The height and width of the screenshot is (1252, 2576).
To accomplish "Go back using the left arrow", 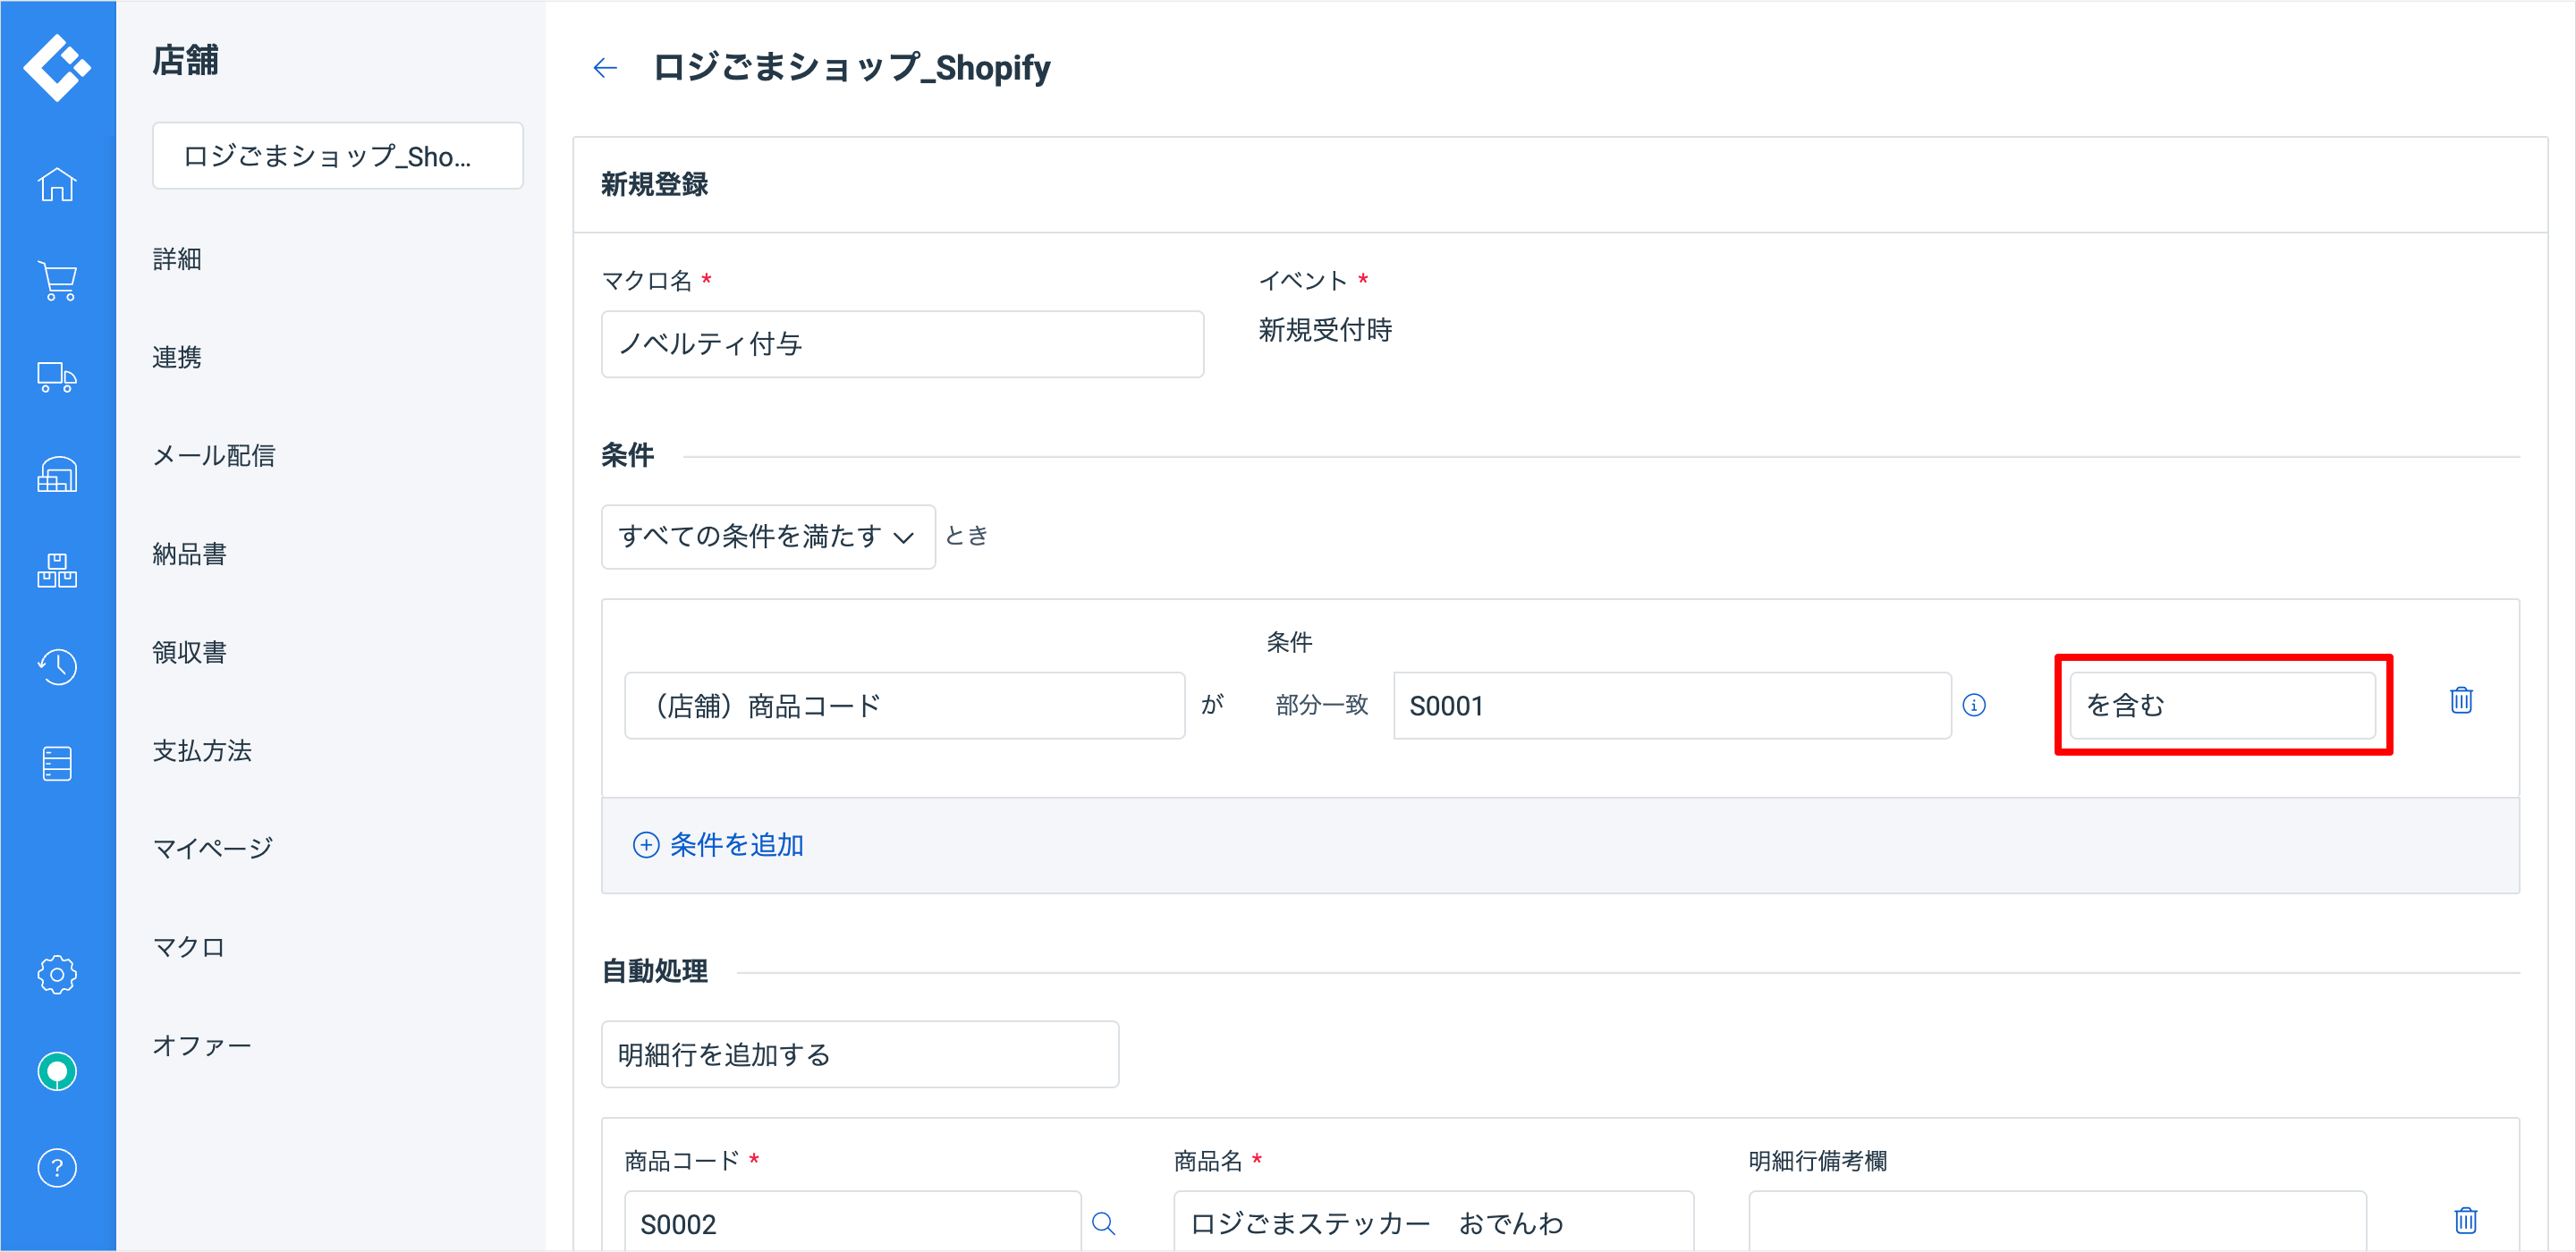I will click(605, 68).
